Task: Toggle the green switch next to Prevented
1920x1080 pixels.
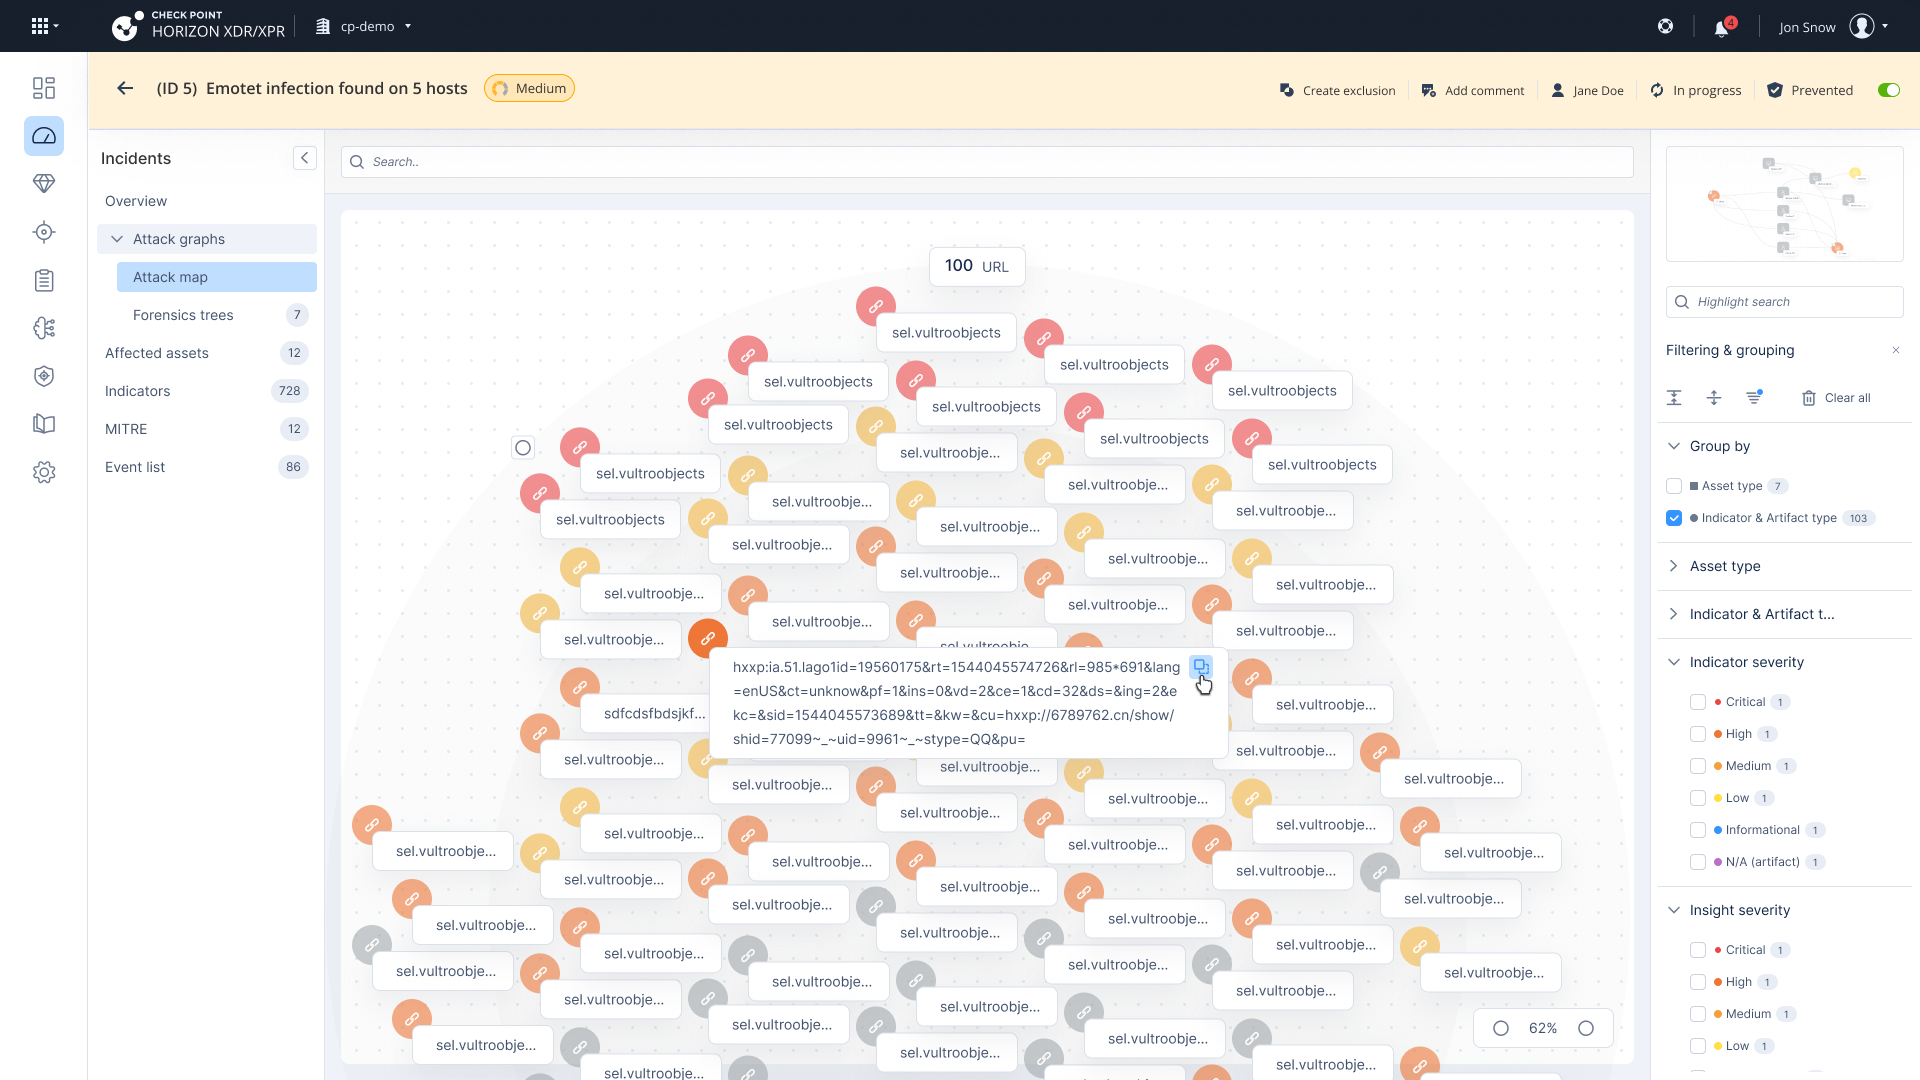Action: click(1888, 90)
